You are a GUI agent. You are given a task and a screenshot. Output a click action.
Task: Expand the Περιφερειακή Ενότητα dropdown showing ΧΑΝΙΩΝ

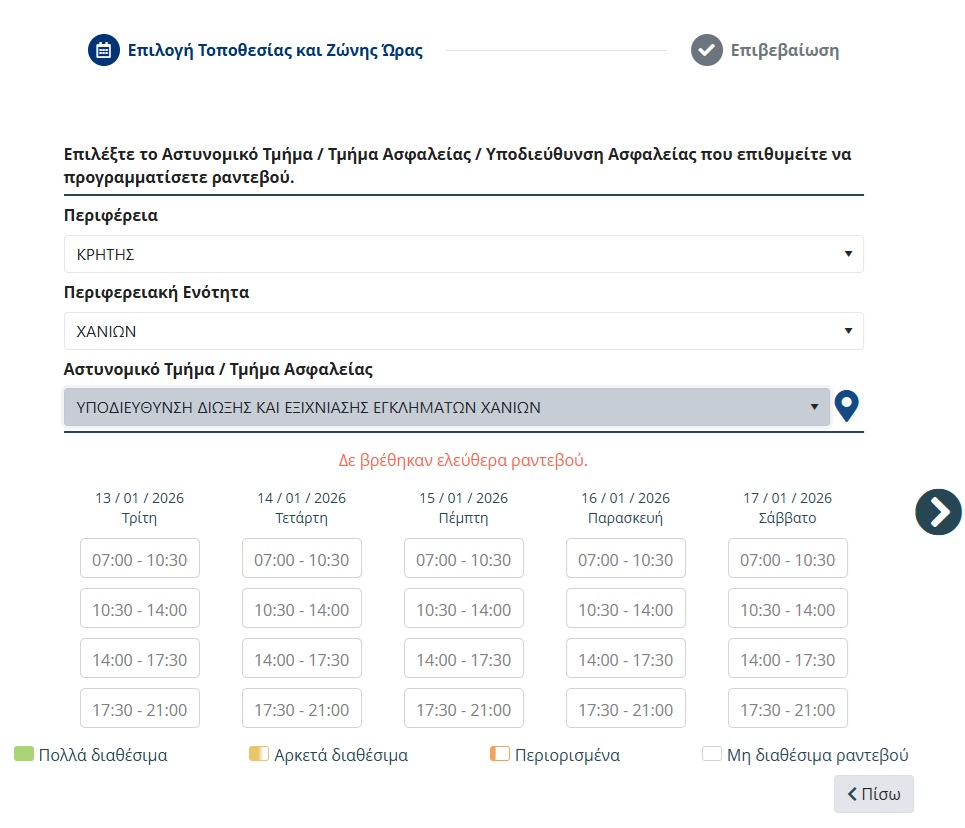(463, 331)
